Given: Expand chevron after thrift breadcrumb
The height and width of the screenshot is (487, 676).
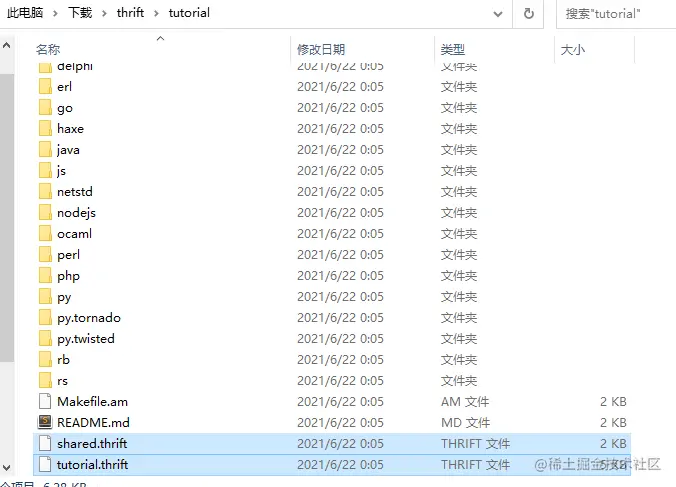Looking at the screenshot, I should [x=156, y=13].
